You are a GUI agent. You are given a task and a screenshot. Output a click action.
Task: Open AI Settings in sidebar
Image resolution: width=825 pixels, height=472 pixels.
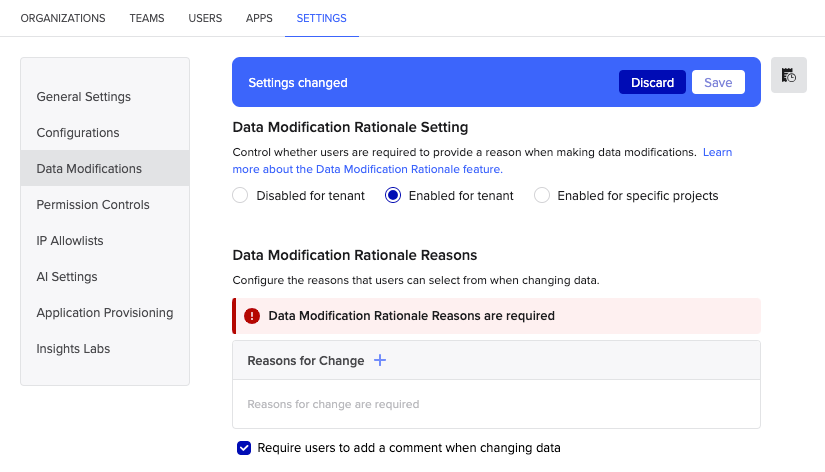tap(68, 277)
